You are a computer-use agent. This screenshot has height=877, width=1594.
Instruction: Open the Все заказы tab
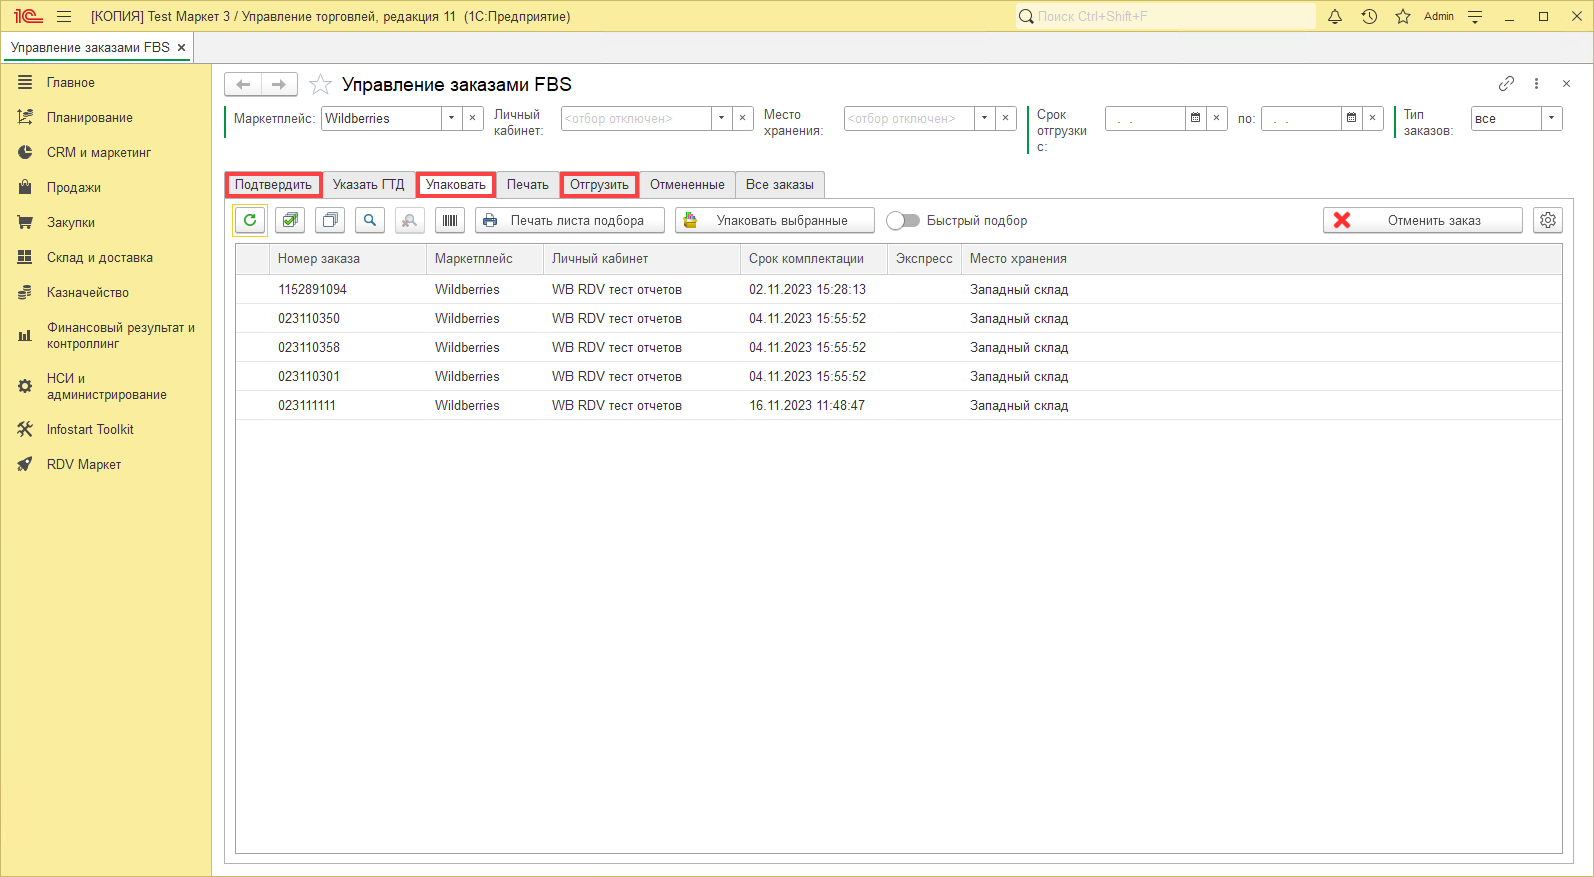[780, 184]
